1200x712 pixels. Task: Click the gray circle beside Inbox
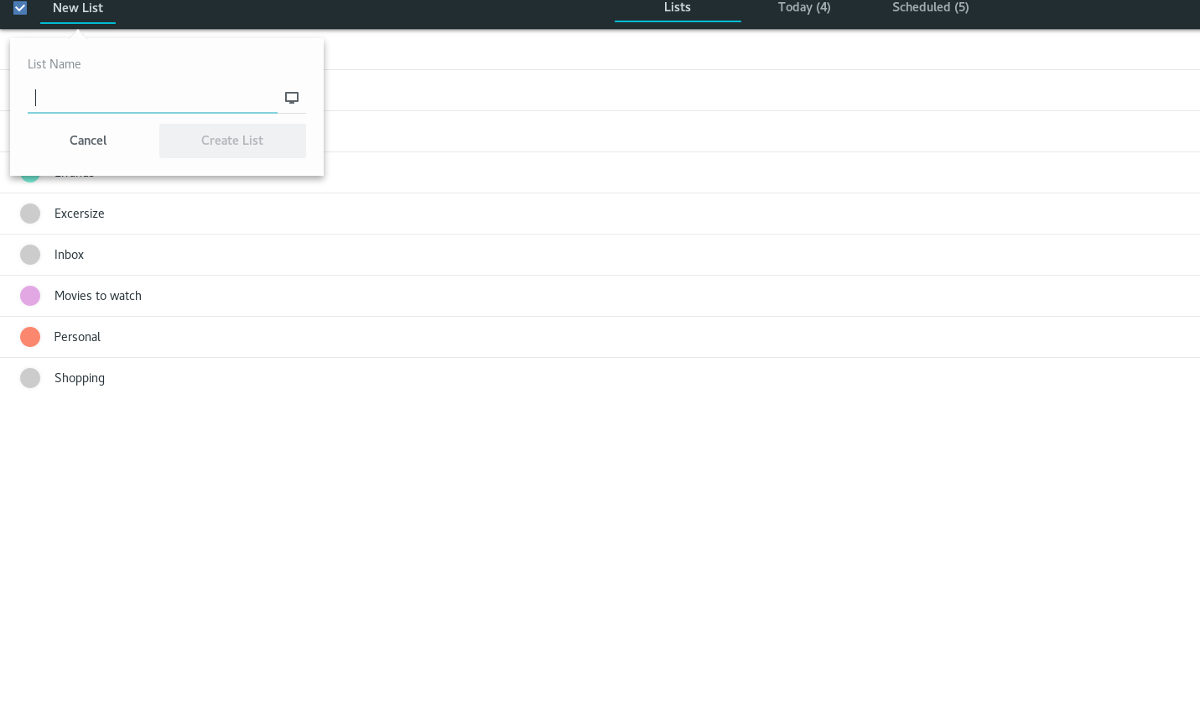[30, 255]
